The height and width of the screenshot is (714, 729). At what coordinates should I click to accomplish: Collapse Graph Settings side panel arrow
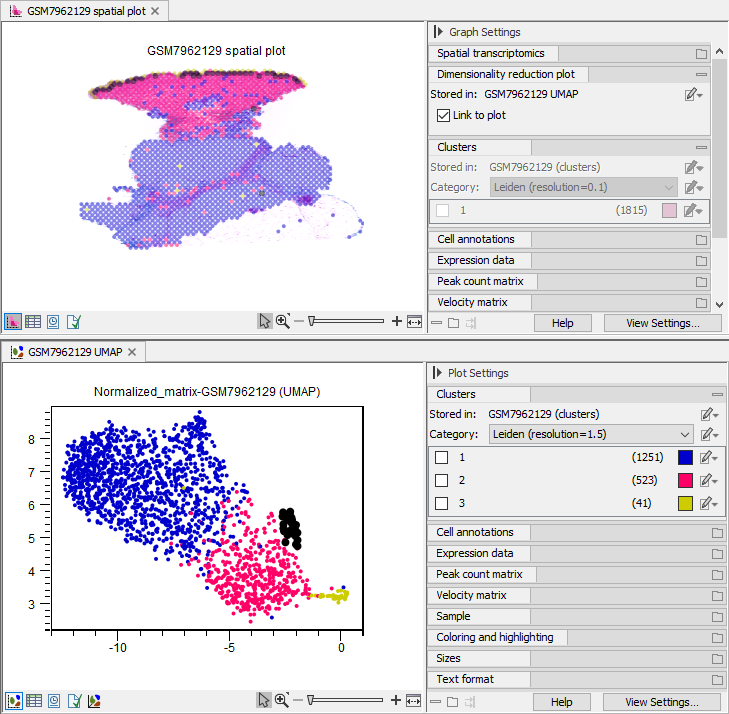[438, 32]
